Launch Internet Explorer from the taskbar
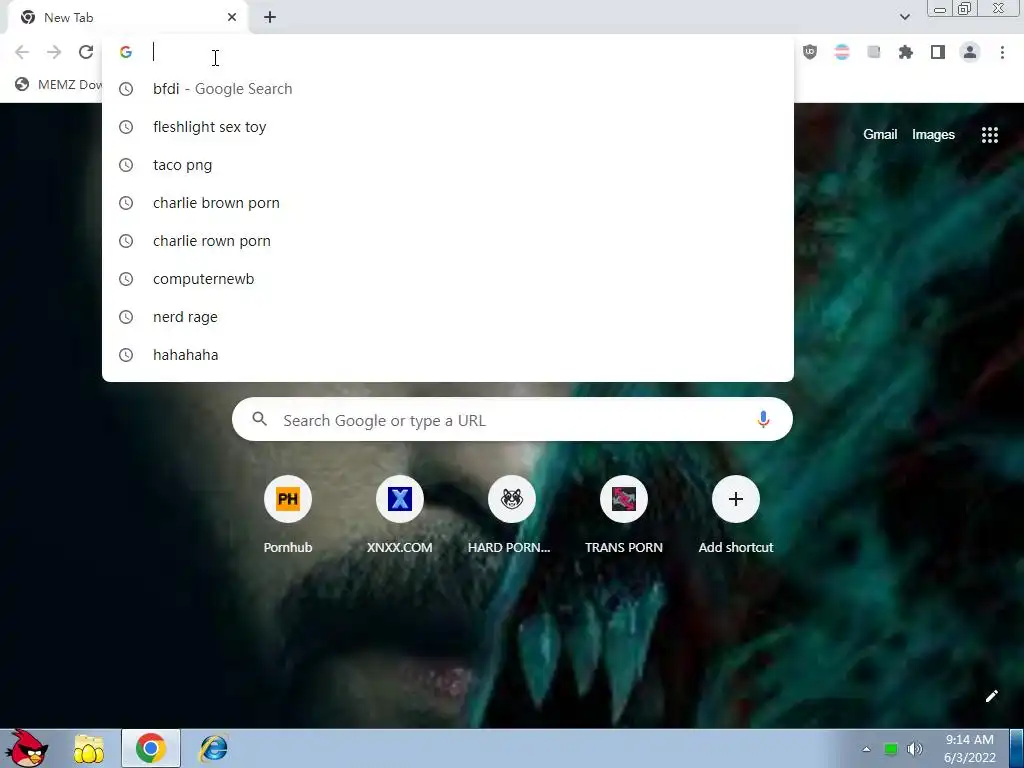This screenshot has width=1024, height=768. [214, 748]
